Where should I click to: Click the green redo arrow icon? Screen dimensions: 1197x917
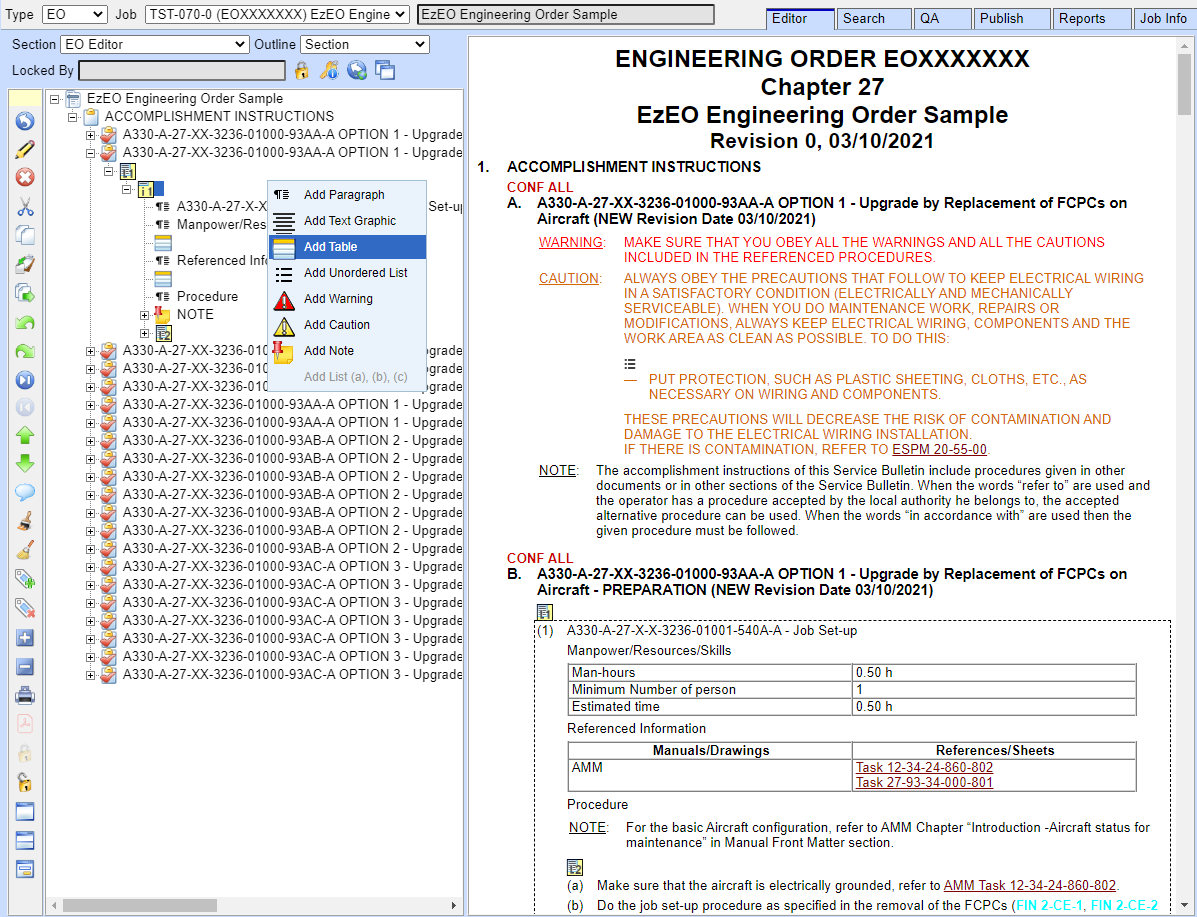[25, 351]
